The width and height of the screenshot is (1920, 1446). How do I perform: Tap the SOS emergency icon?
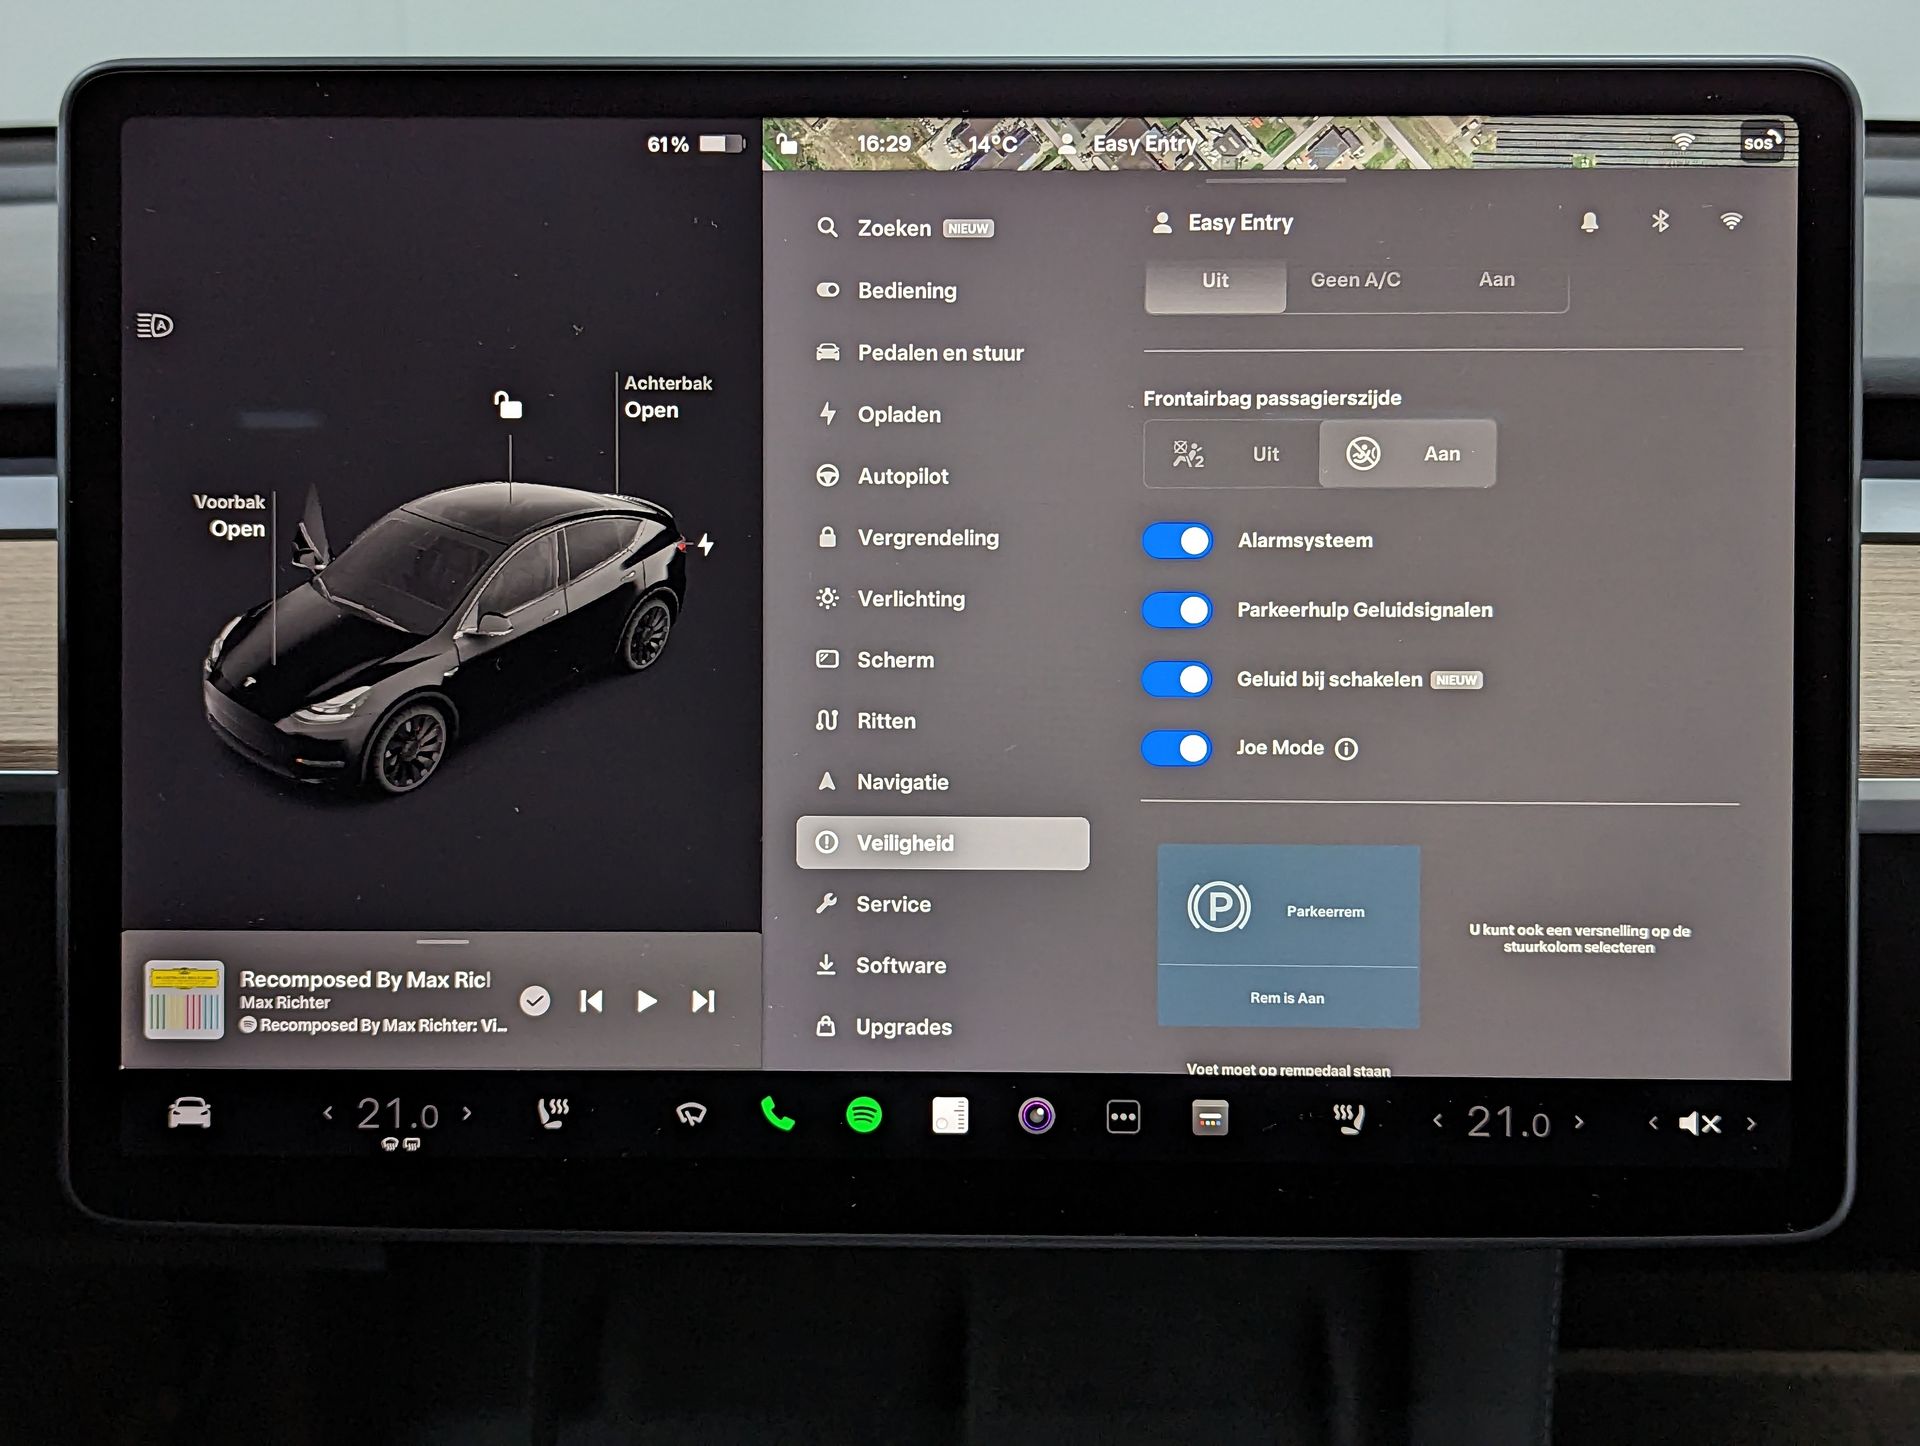(1761, 142)
